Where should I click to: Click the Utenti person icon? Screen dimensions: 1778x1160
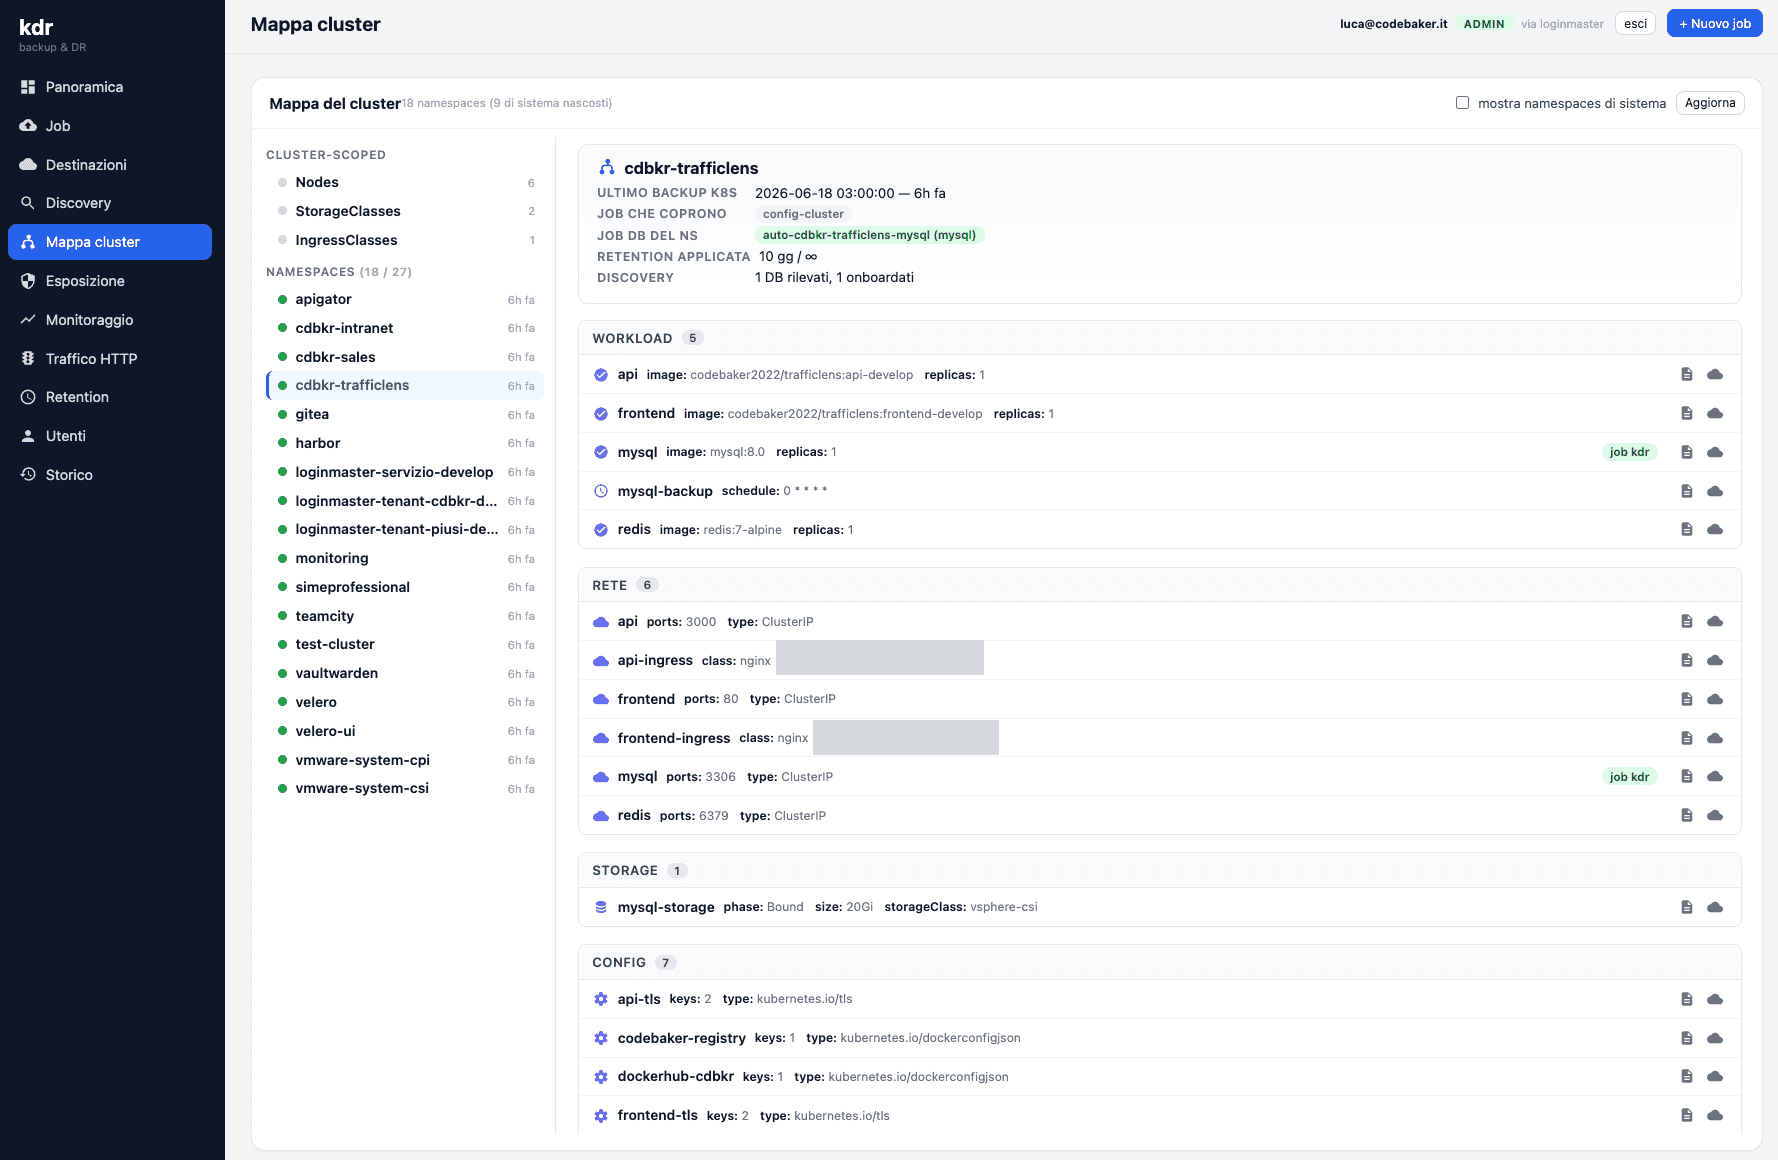tap(28, 436)
